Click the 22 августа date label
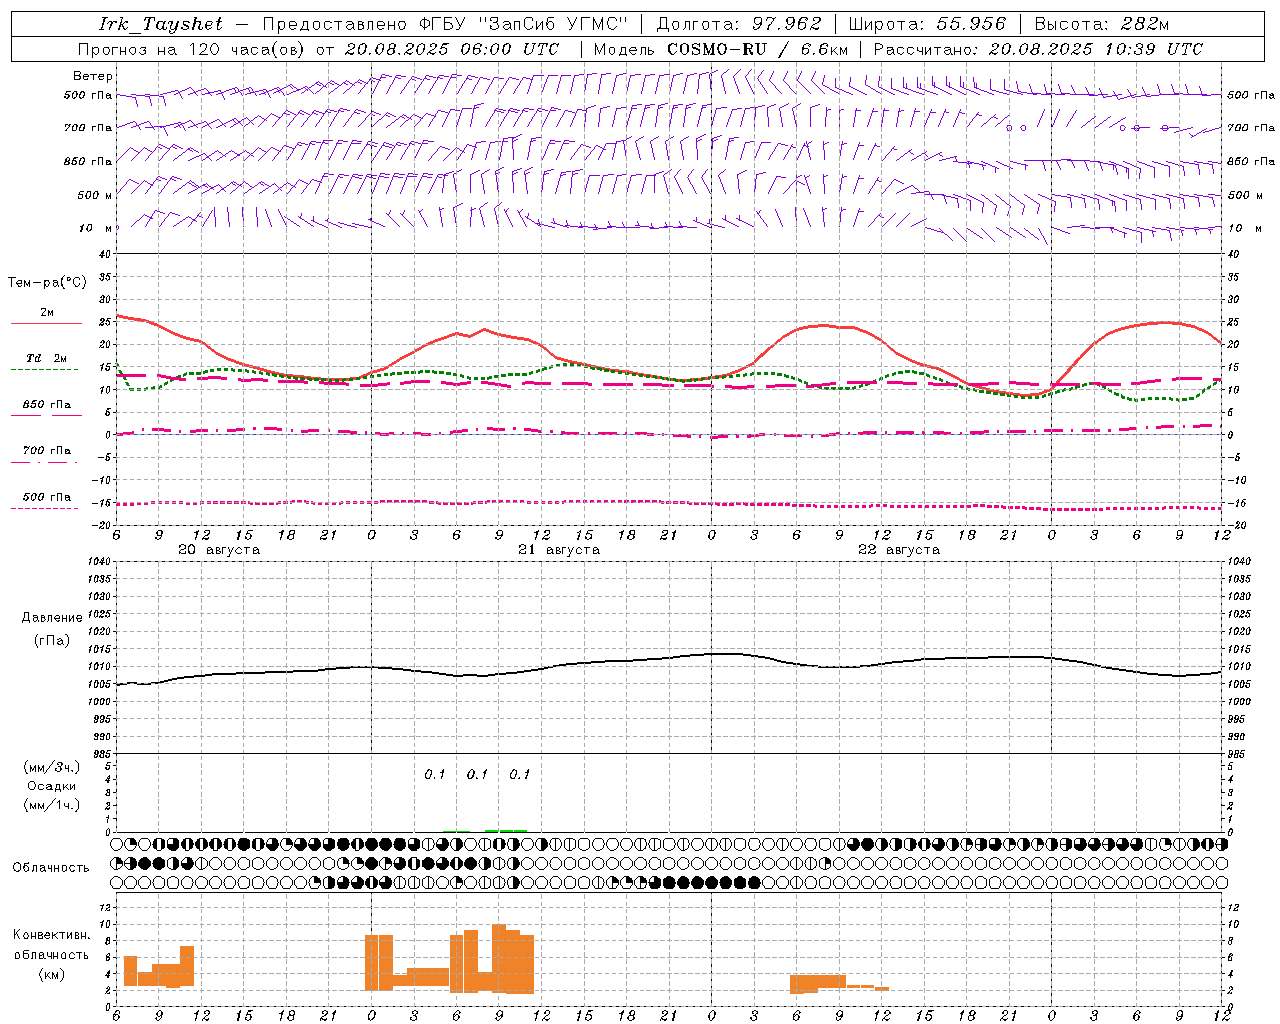Screen dimensions: 1280x1024 (899, 550)
